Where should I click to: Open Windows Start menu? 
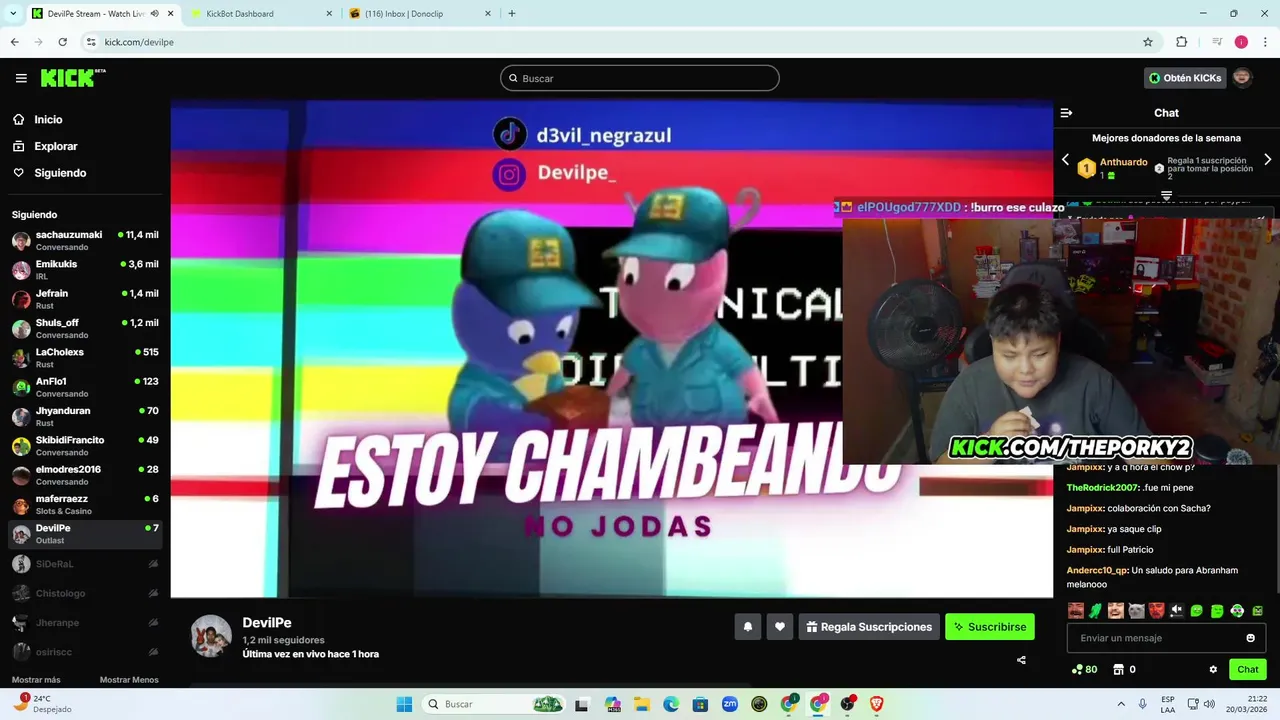[404, 704]
